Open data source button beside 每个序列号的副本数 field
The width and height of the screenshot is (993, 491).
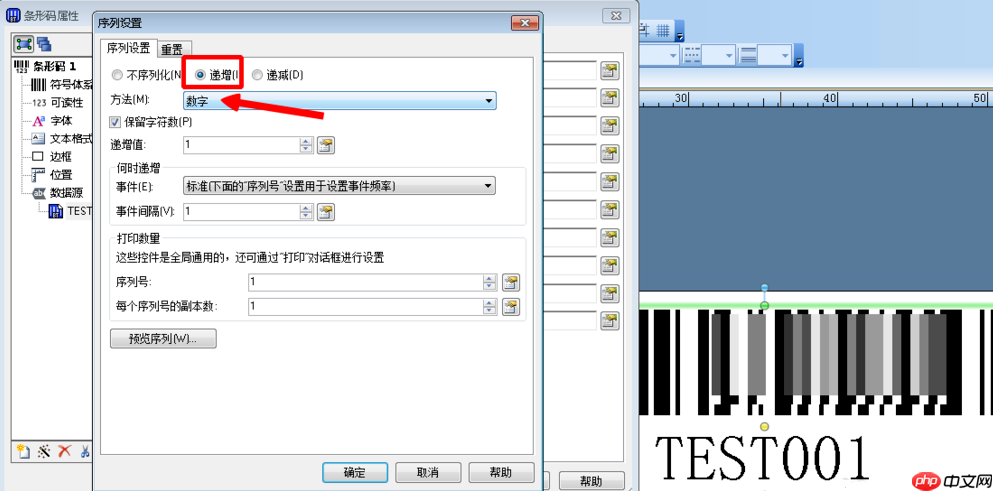coord(510,307)
